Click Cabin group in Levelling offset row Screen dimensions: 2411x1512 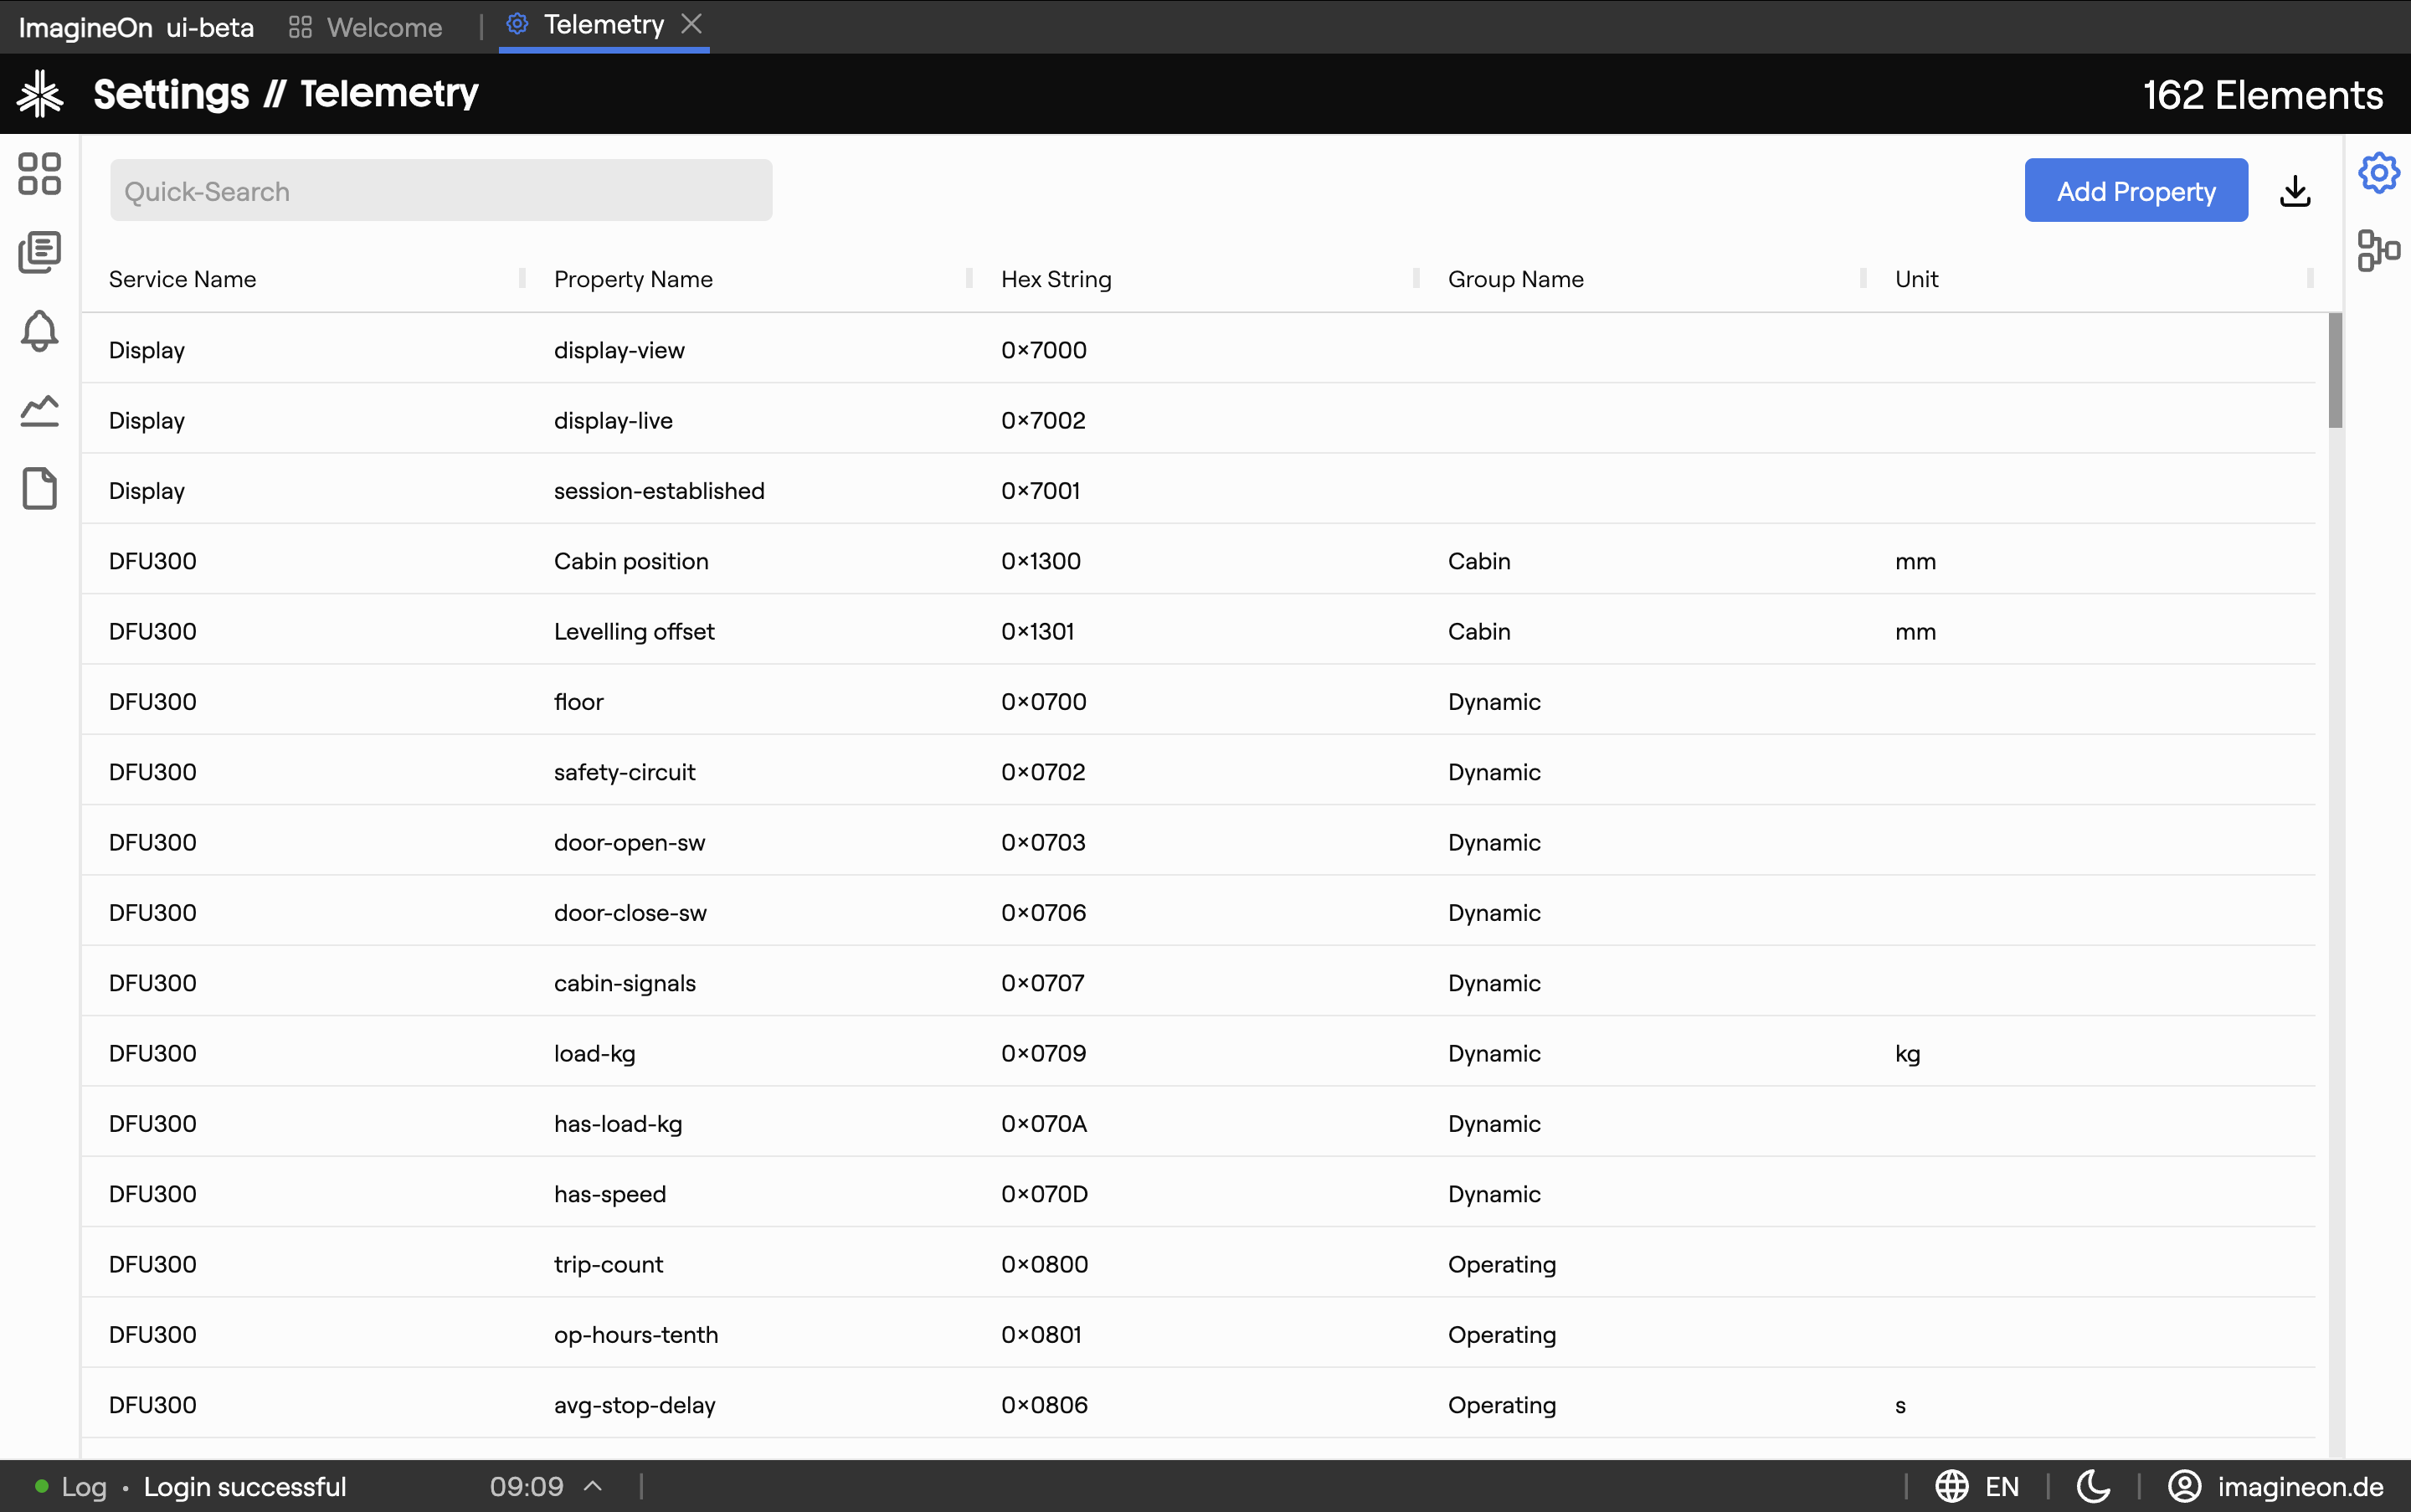[1479, 631]
